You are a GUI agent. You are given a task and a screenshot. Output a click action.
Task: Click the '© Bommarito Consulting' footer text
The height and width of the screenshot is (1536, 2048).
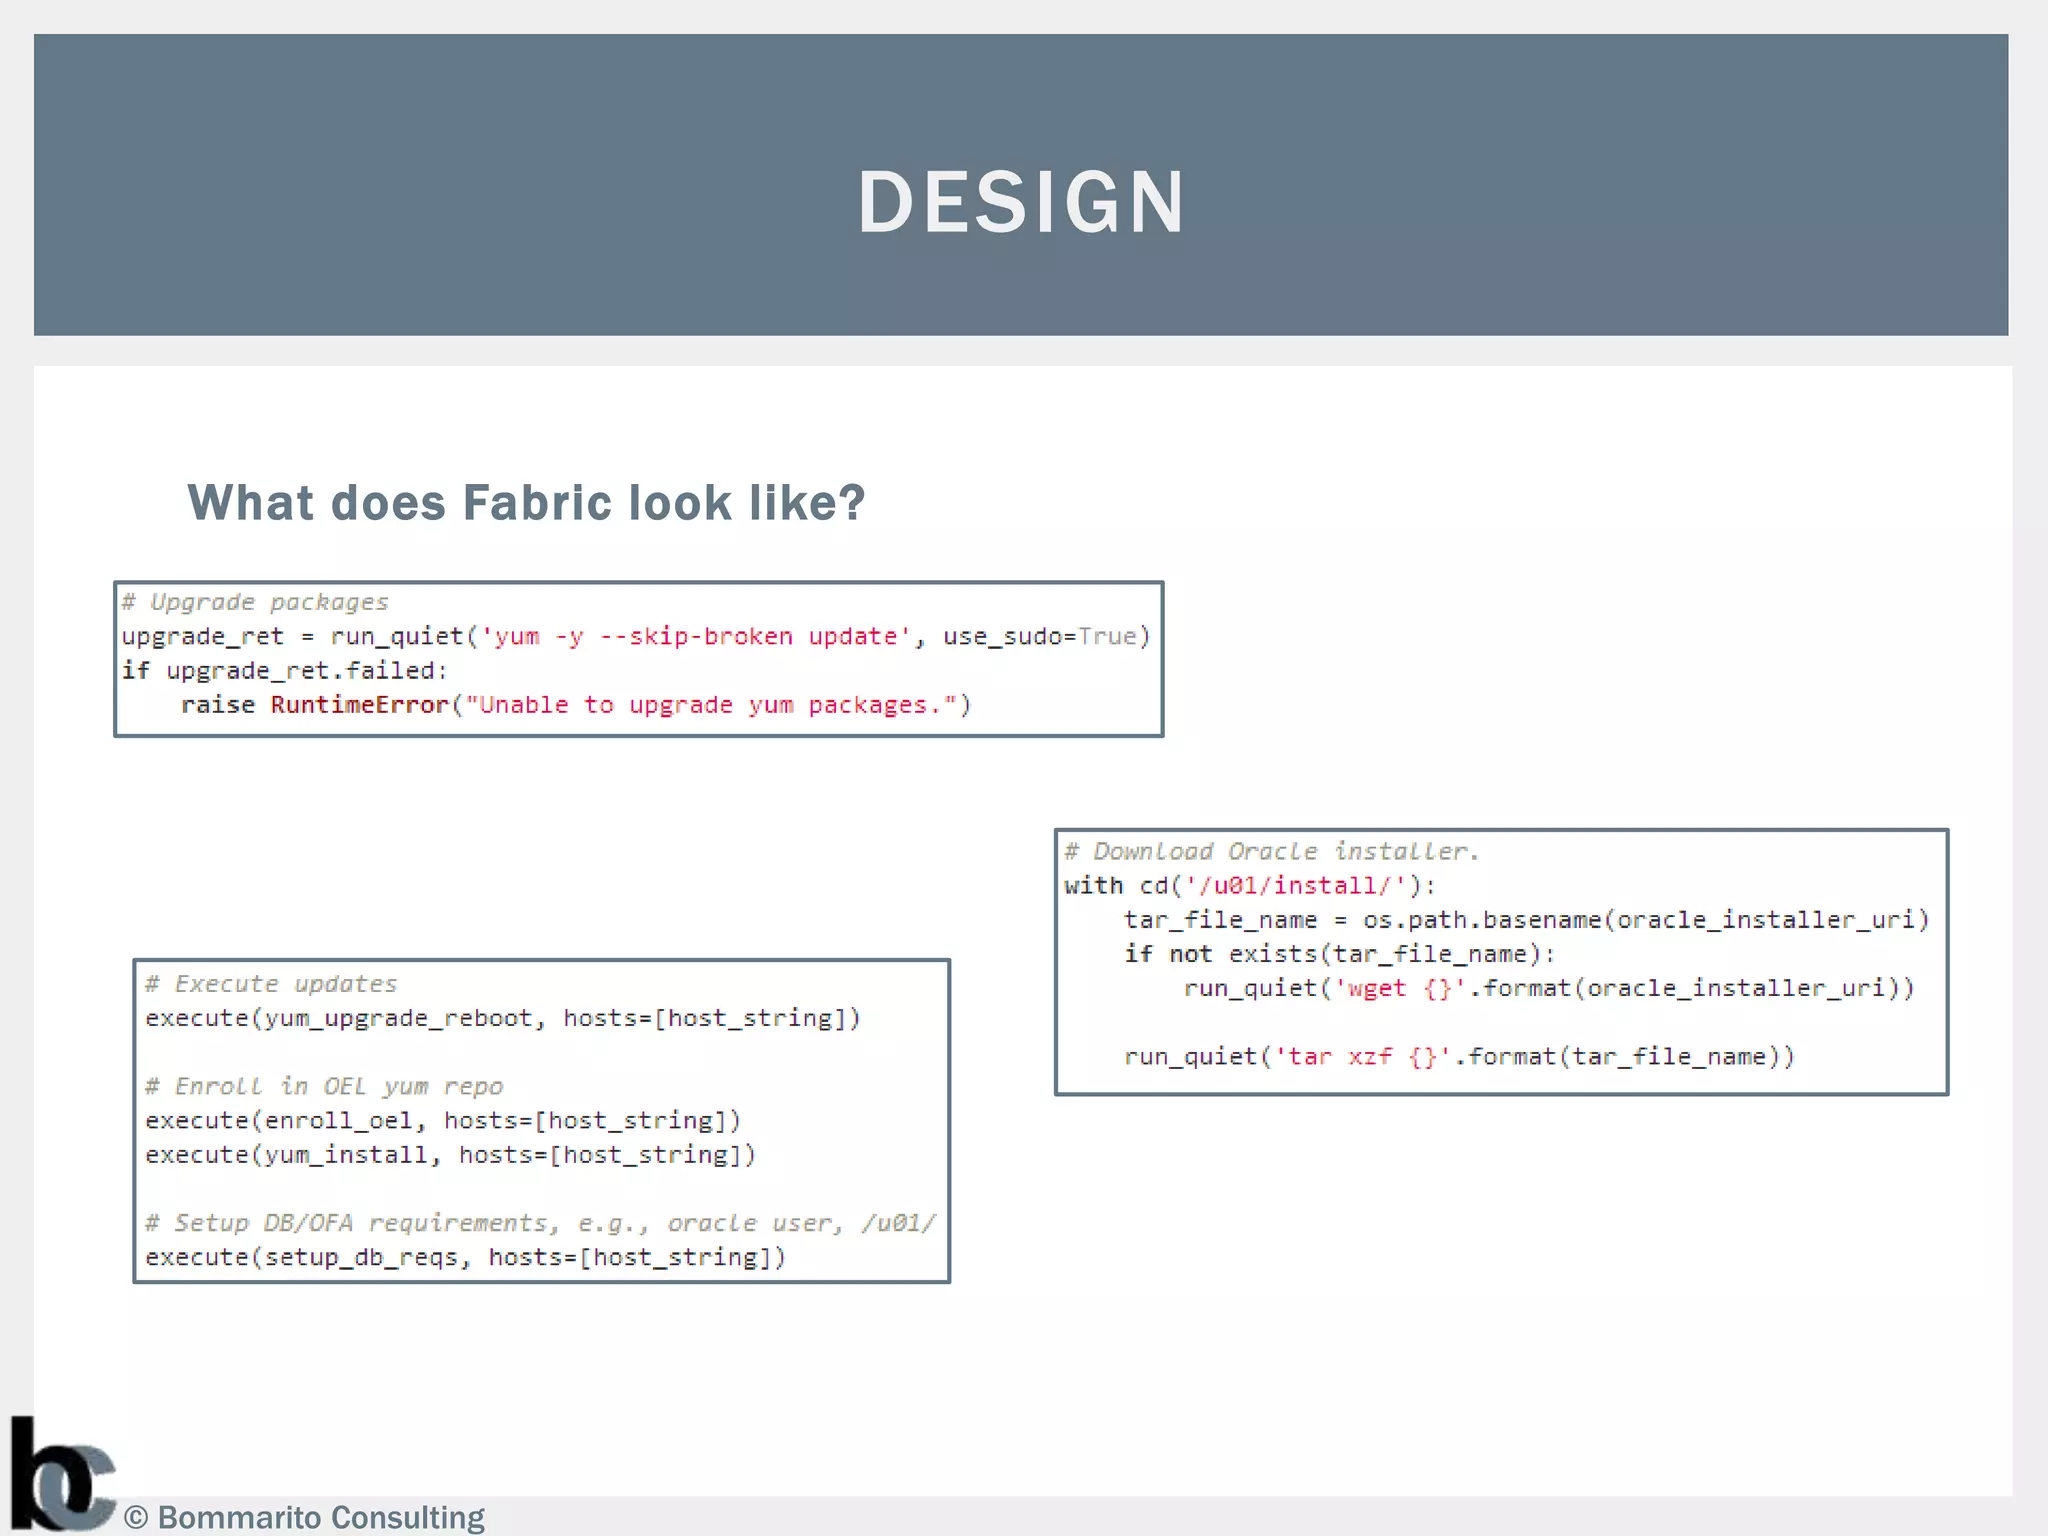[304, 1517]
